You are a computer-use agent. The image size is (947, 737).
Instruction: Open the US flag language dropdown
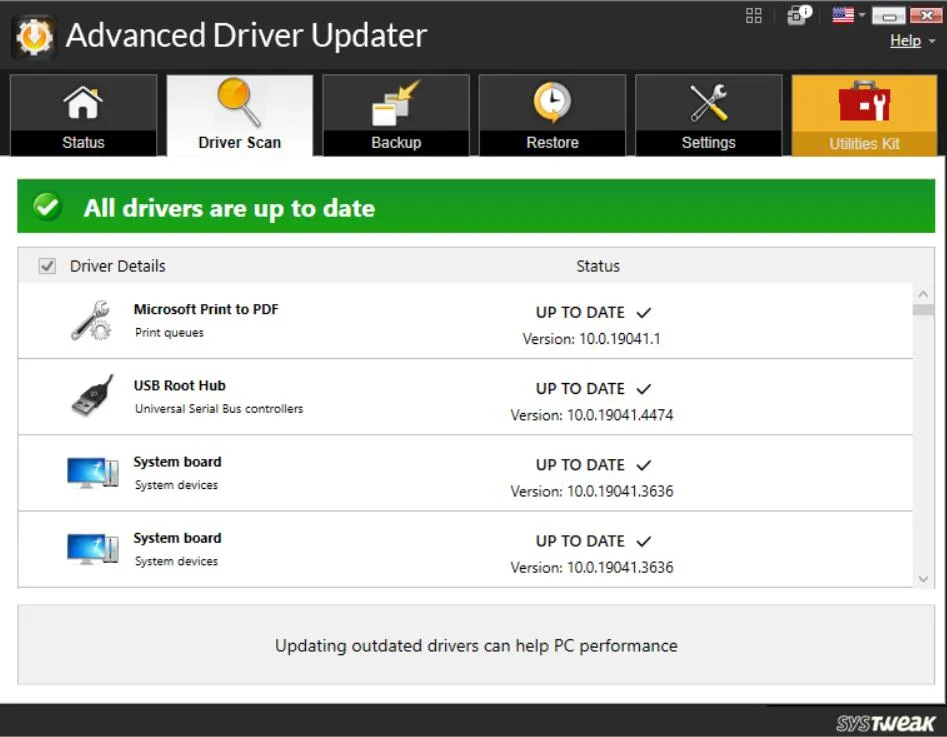coord(849,15)
